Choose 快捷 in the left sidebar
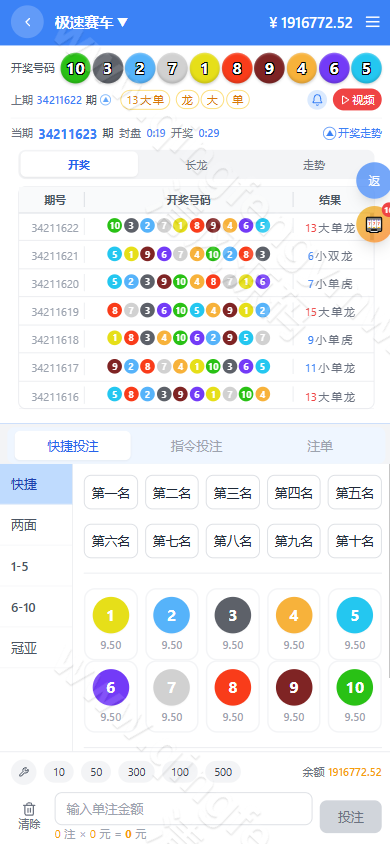 pos(36,484)
